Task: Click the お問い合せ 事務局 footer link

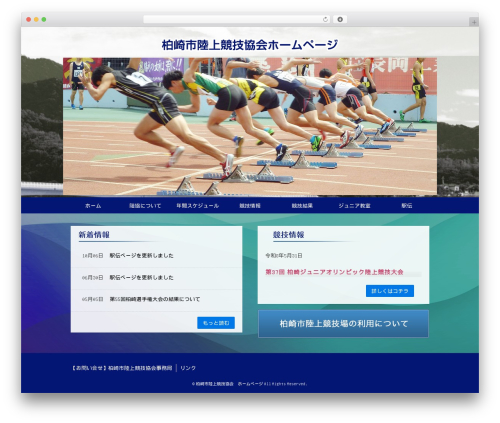Action: 122,368
